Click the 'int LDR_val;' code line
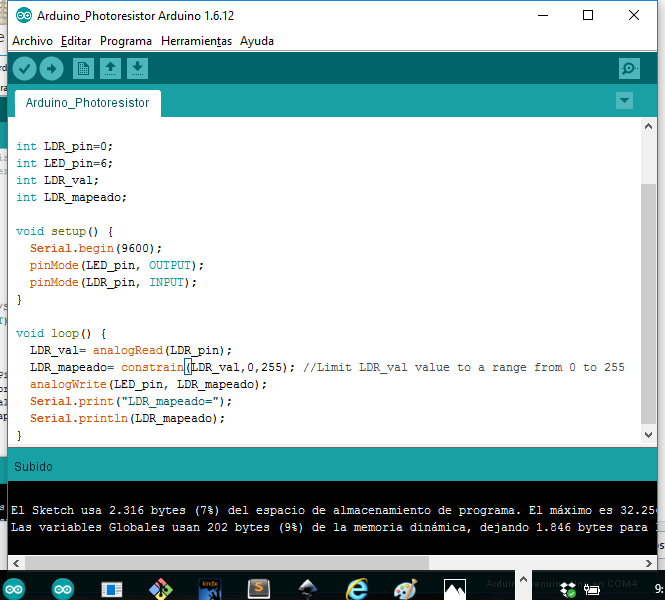The image size is (665, 600). coord(57,180)
